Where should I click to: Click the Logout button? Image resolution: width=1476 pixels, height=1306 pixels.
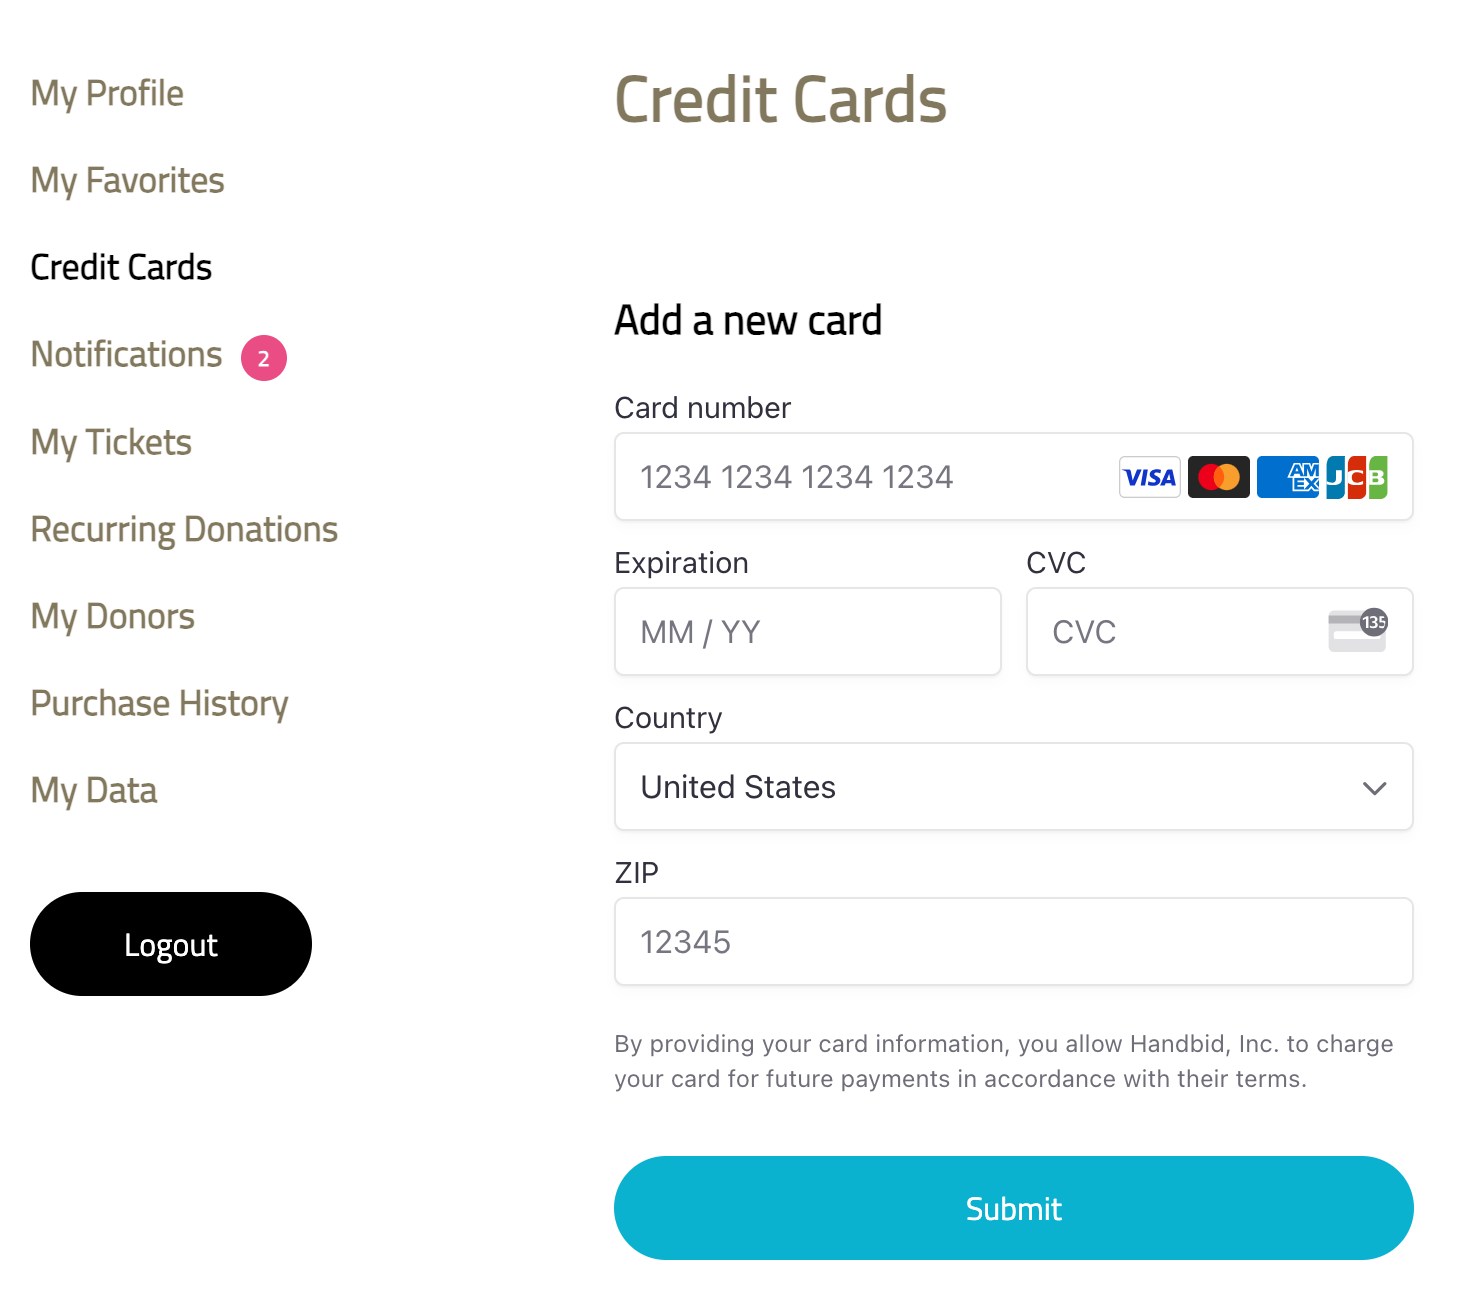pyautogui.click(x=171, y=944)
